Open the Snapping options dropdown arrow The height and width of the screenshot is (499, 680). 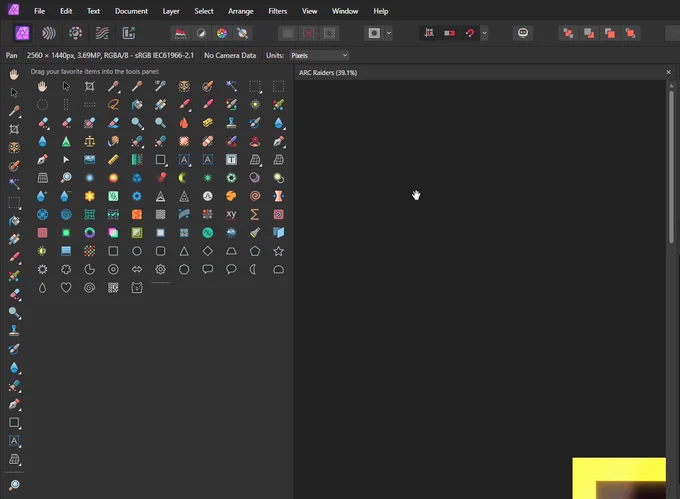coord(484,33)
